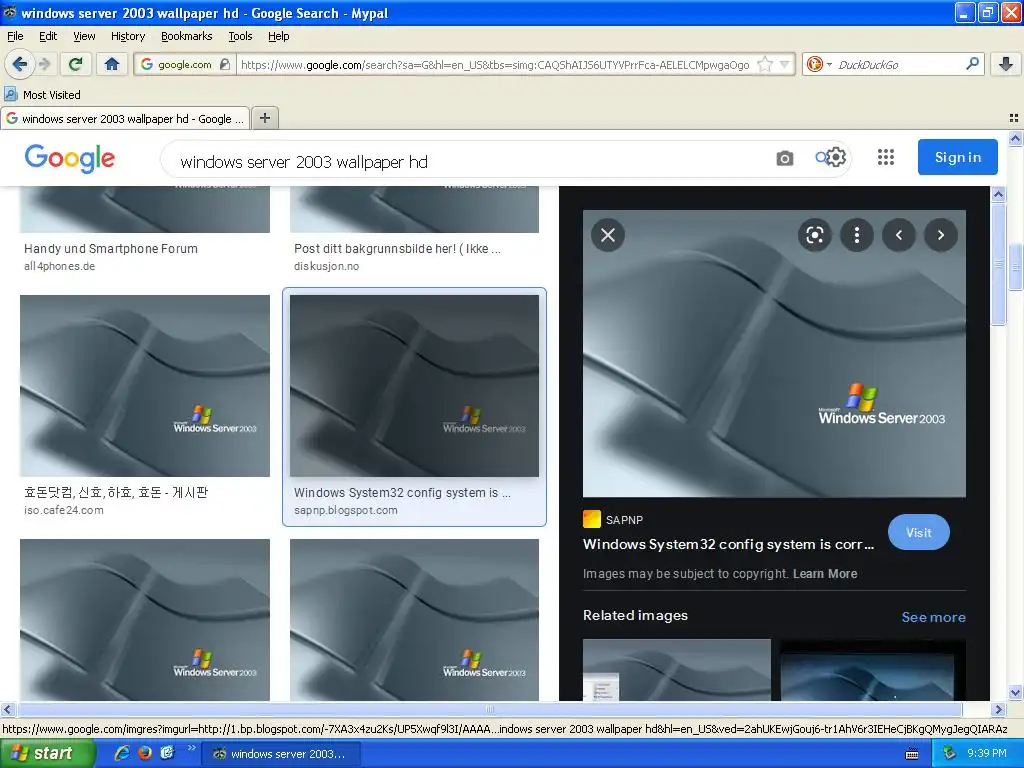Launch Firefox from Quick Launch
The width and height of the screenshot is (1024, 768).
pos(145,753)
